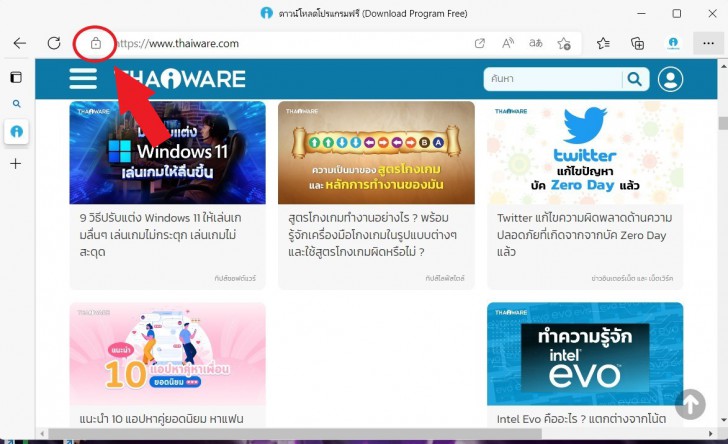Viewport: 728px width, 444px height.
Task: Click the vertical scrollbar down arrow
Action: click(723, 420)
